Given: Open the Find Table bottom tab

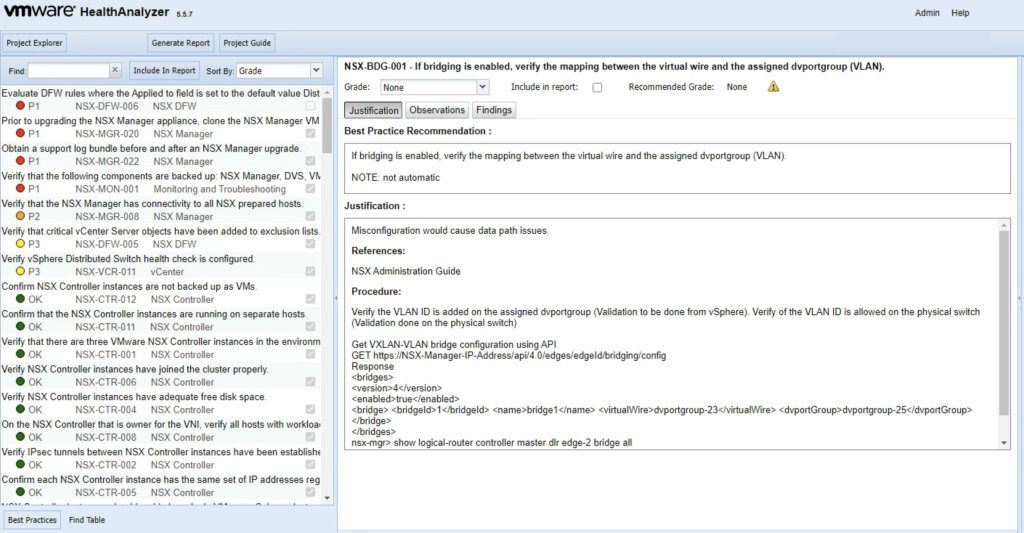Looking at the screenshot, I should coord(87,520).
